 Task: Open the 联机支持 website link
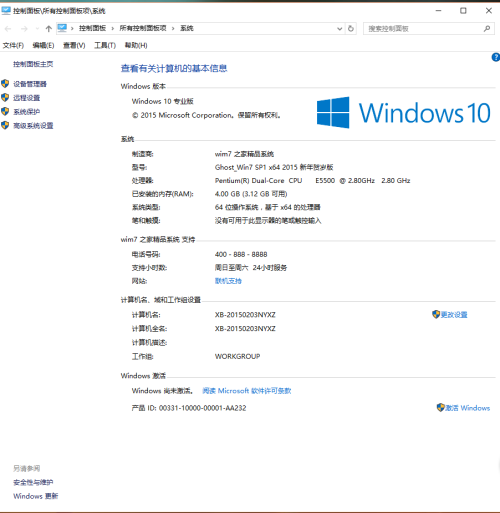tap(228, 281)
